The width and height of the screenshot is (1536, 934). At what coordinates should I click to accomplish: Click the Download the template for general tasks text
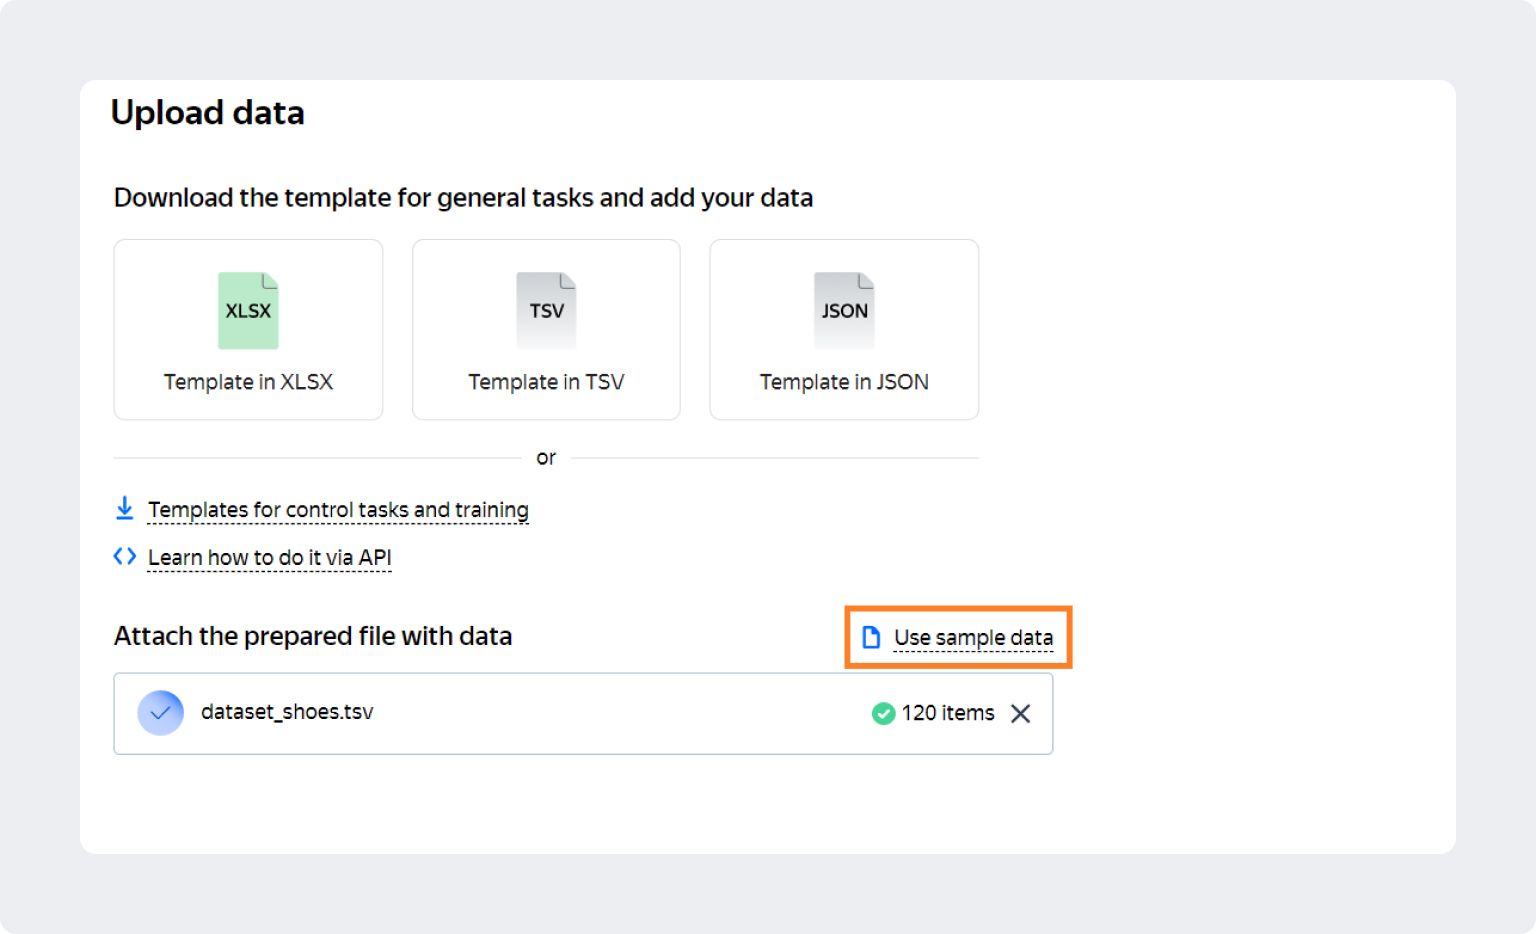pyautogui.click(x=463, y=198)
